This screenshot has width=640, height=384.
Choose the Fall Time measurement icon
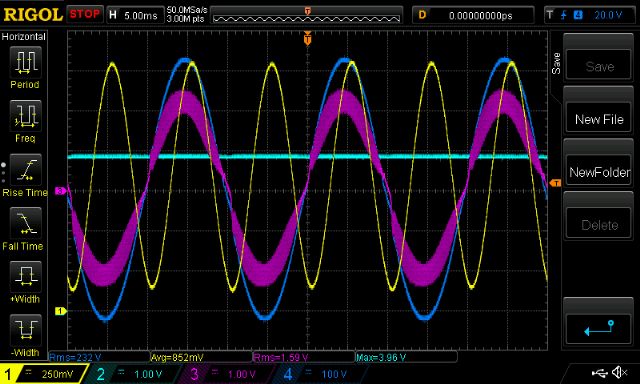pos(25,223)
